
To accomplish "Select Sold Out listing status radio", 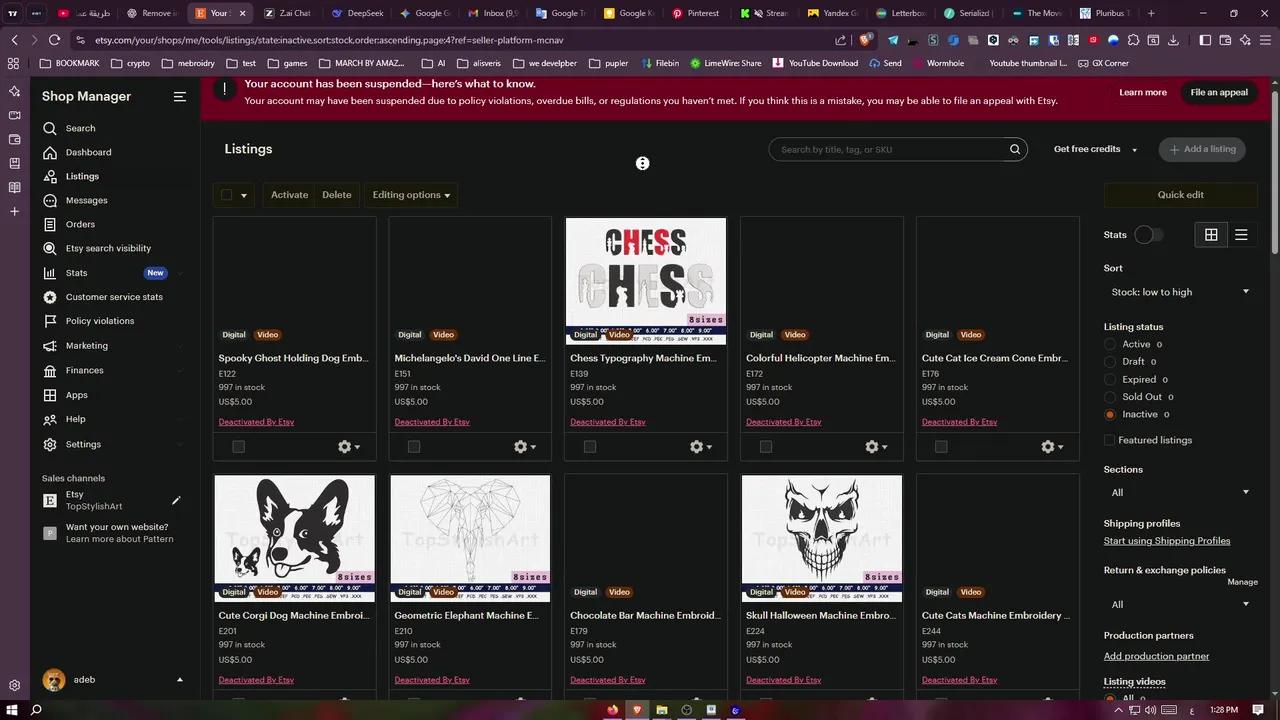I will tap(1110, 397).
